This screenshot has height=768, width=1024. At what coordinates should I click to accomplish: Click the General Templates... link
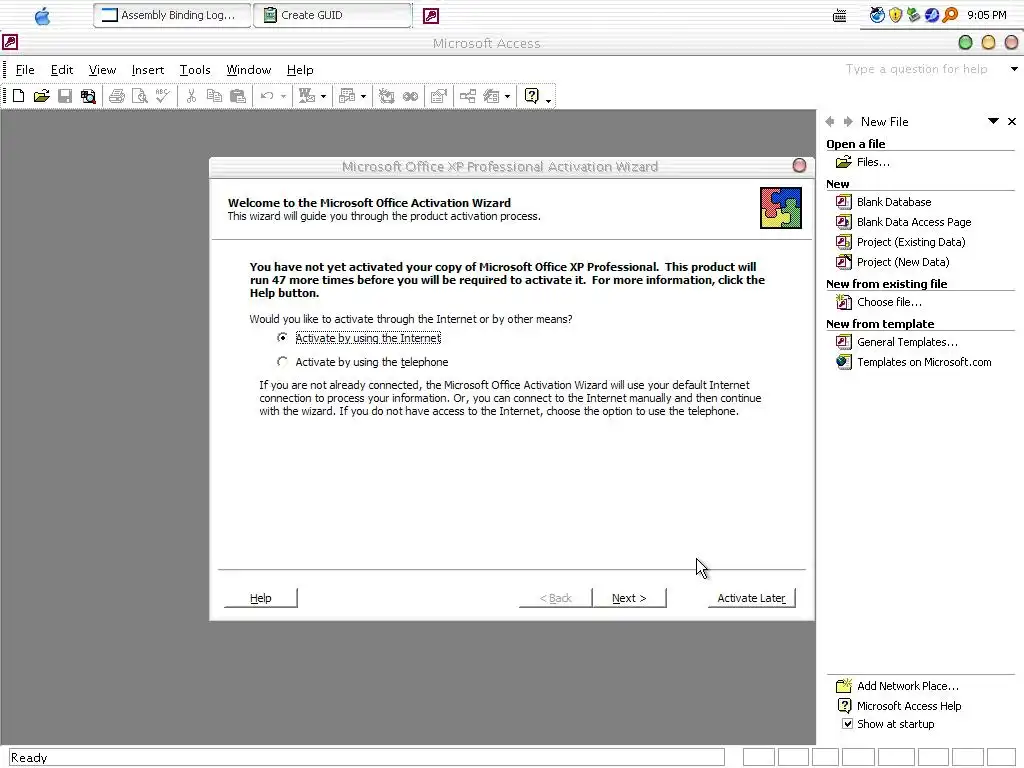907,342
